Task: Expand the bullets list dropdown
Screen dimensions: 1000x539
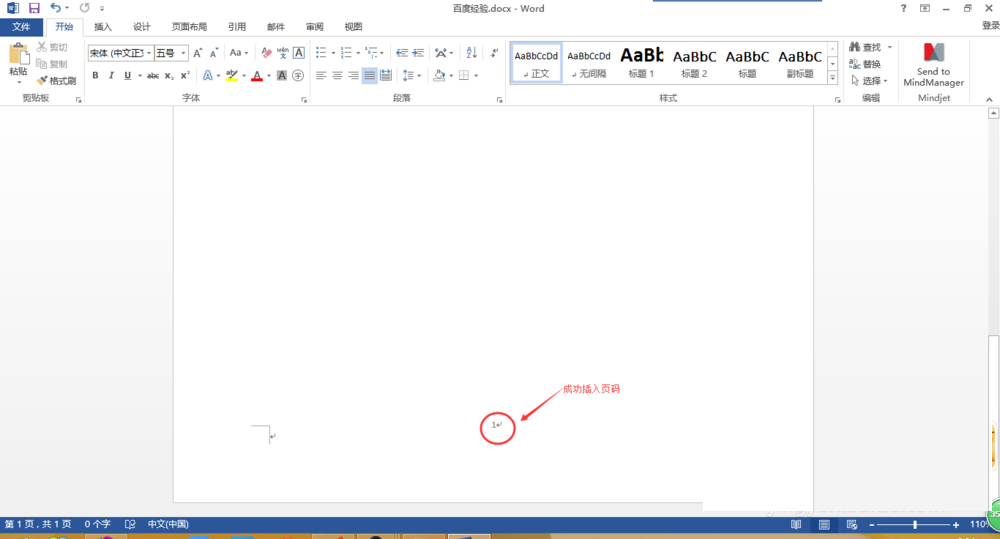Action: tap(333, 53)
